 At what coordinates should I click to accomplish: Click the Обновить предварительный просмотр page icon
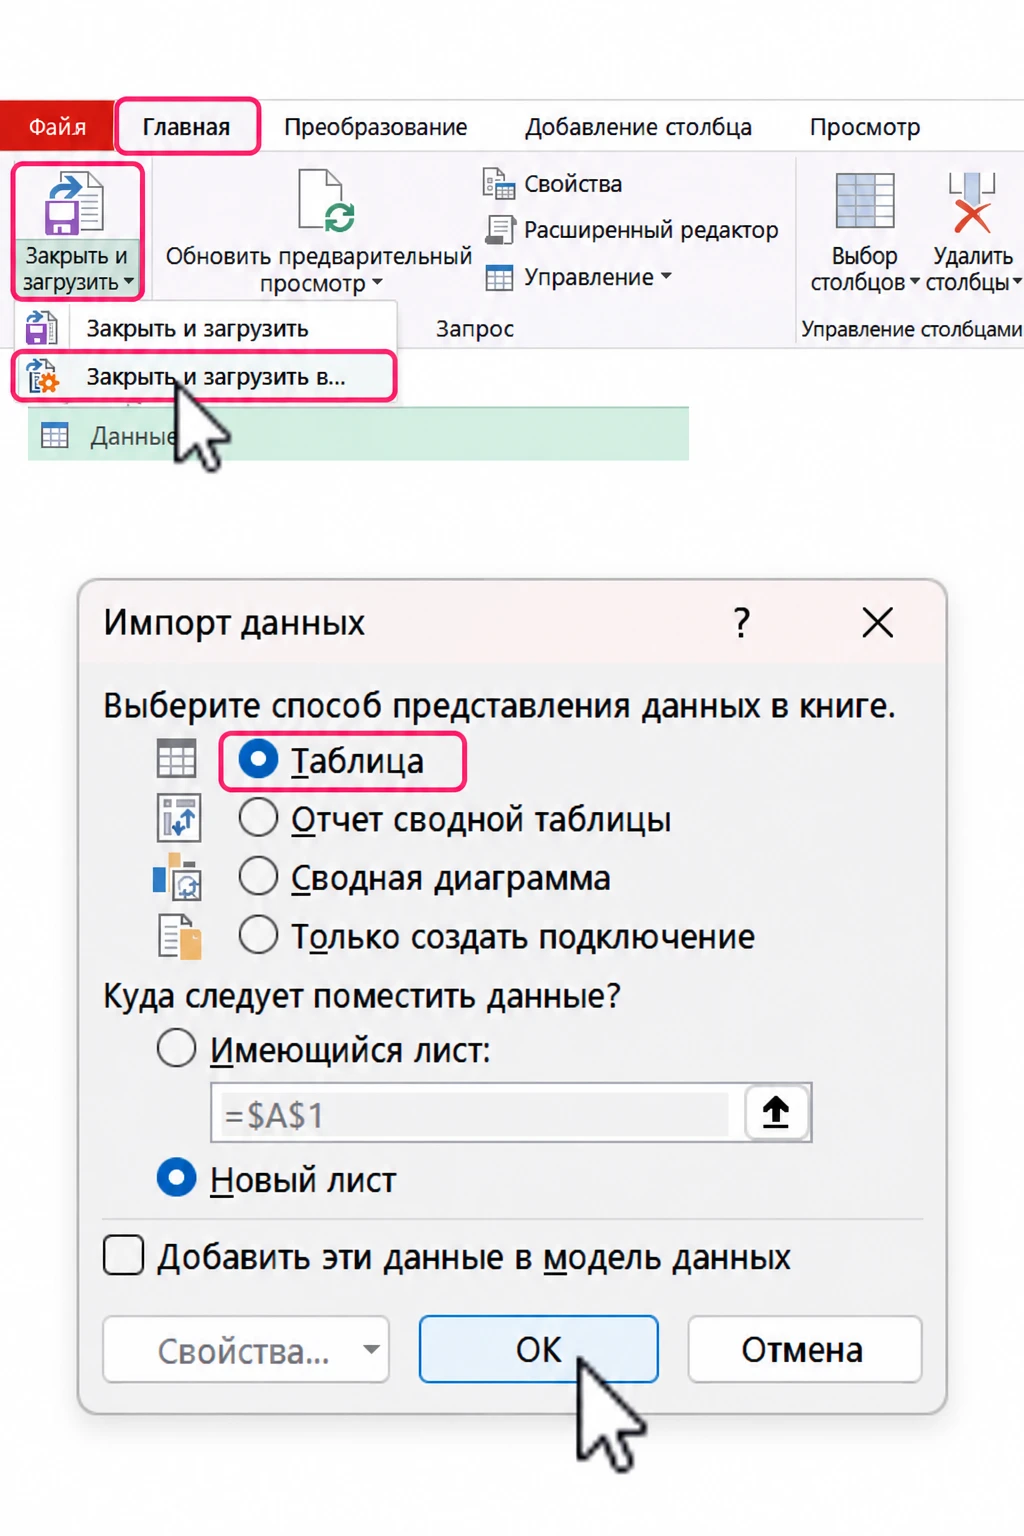coord(327,201)
